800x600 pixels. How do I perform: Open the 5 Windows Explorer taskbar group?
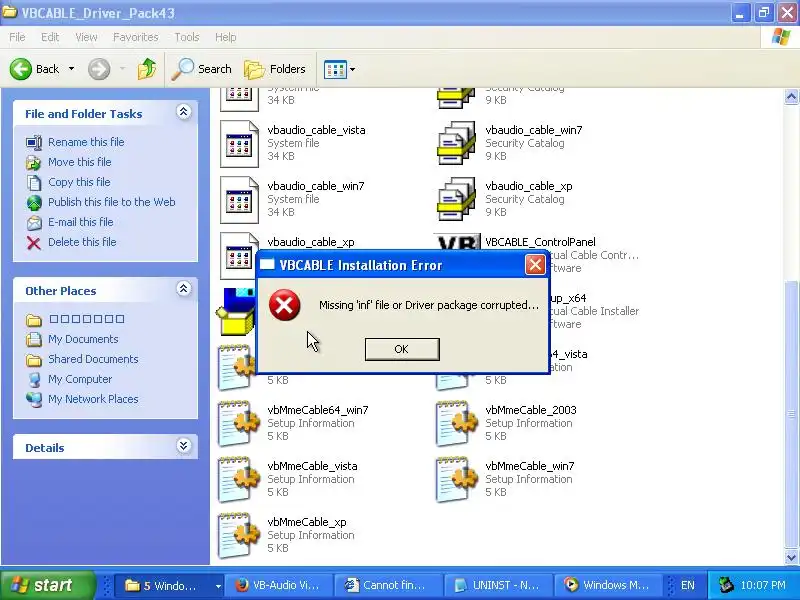point(167,585)
